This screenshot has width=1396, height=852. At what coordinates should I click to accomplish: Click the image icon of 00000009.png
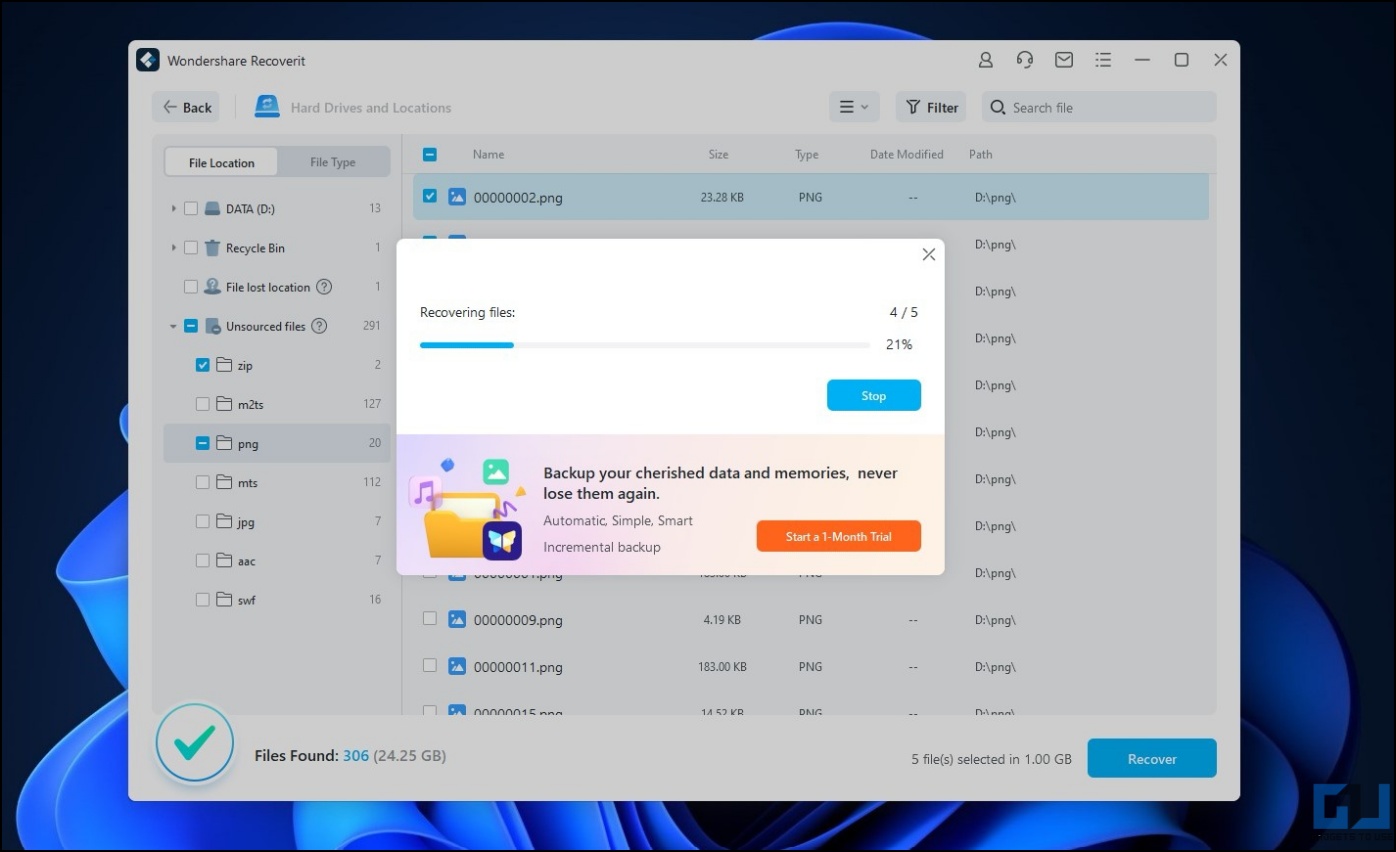coord(457,619)
